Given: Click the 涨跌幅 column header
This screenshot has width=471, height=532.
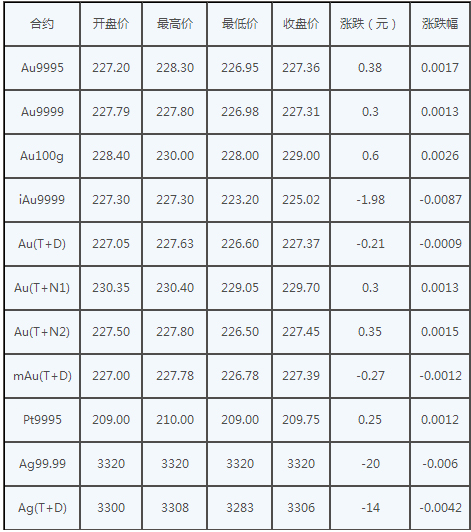Looking at the screenshot, I should 440,24.
